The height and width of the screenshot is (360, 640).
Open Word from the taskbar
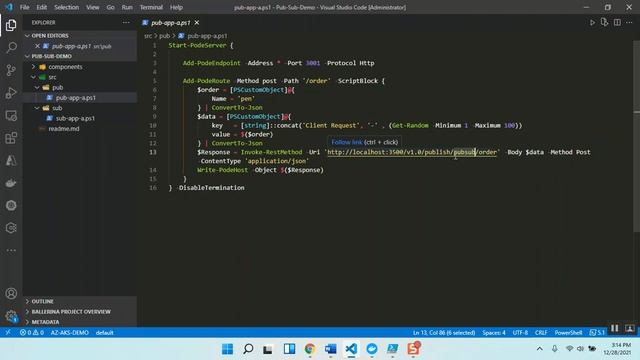point(330,349)
